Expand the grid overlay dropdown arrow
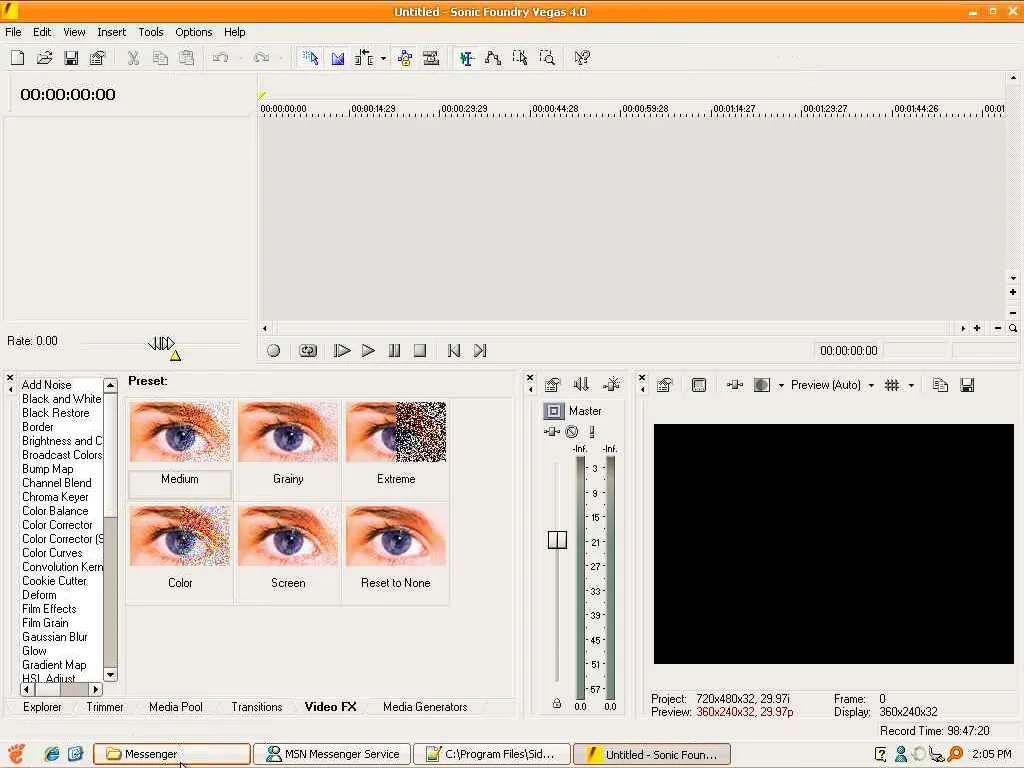The height and width of the screenshot is (768, 1024). 911,386
